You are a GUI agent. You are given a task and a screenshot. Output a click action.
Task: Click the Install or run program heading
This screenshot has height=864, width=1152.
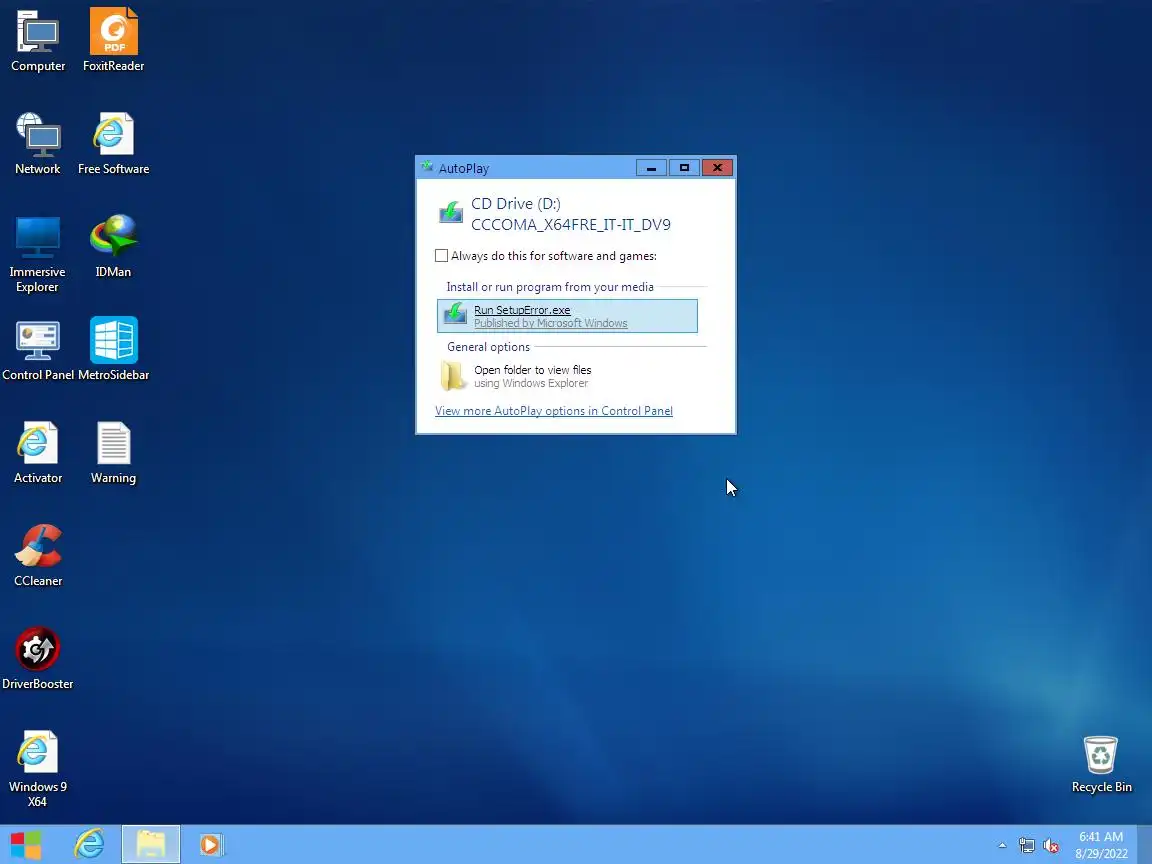pyautogui.click(x=550, y=287)
